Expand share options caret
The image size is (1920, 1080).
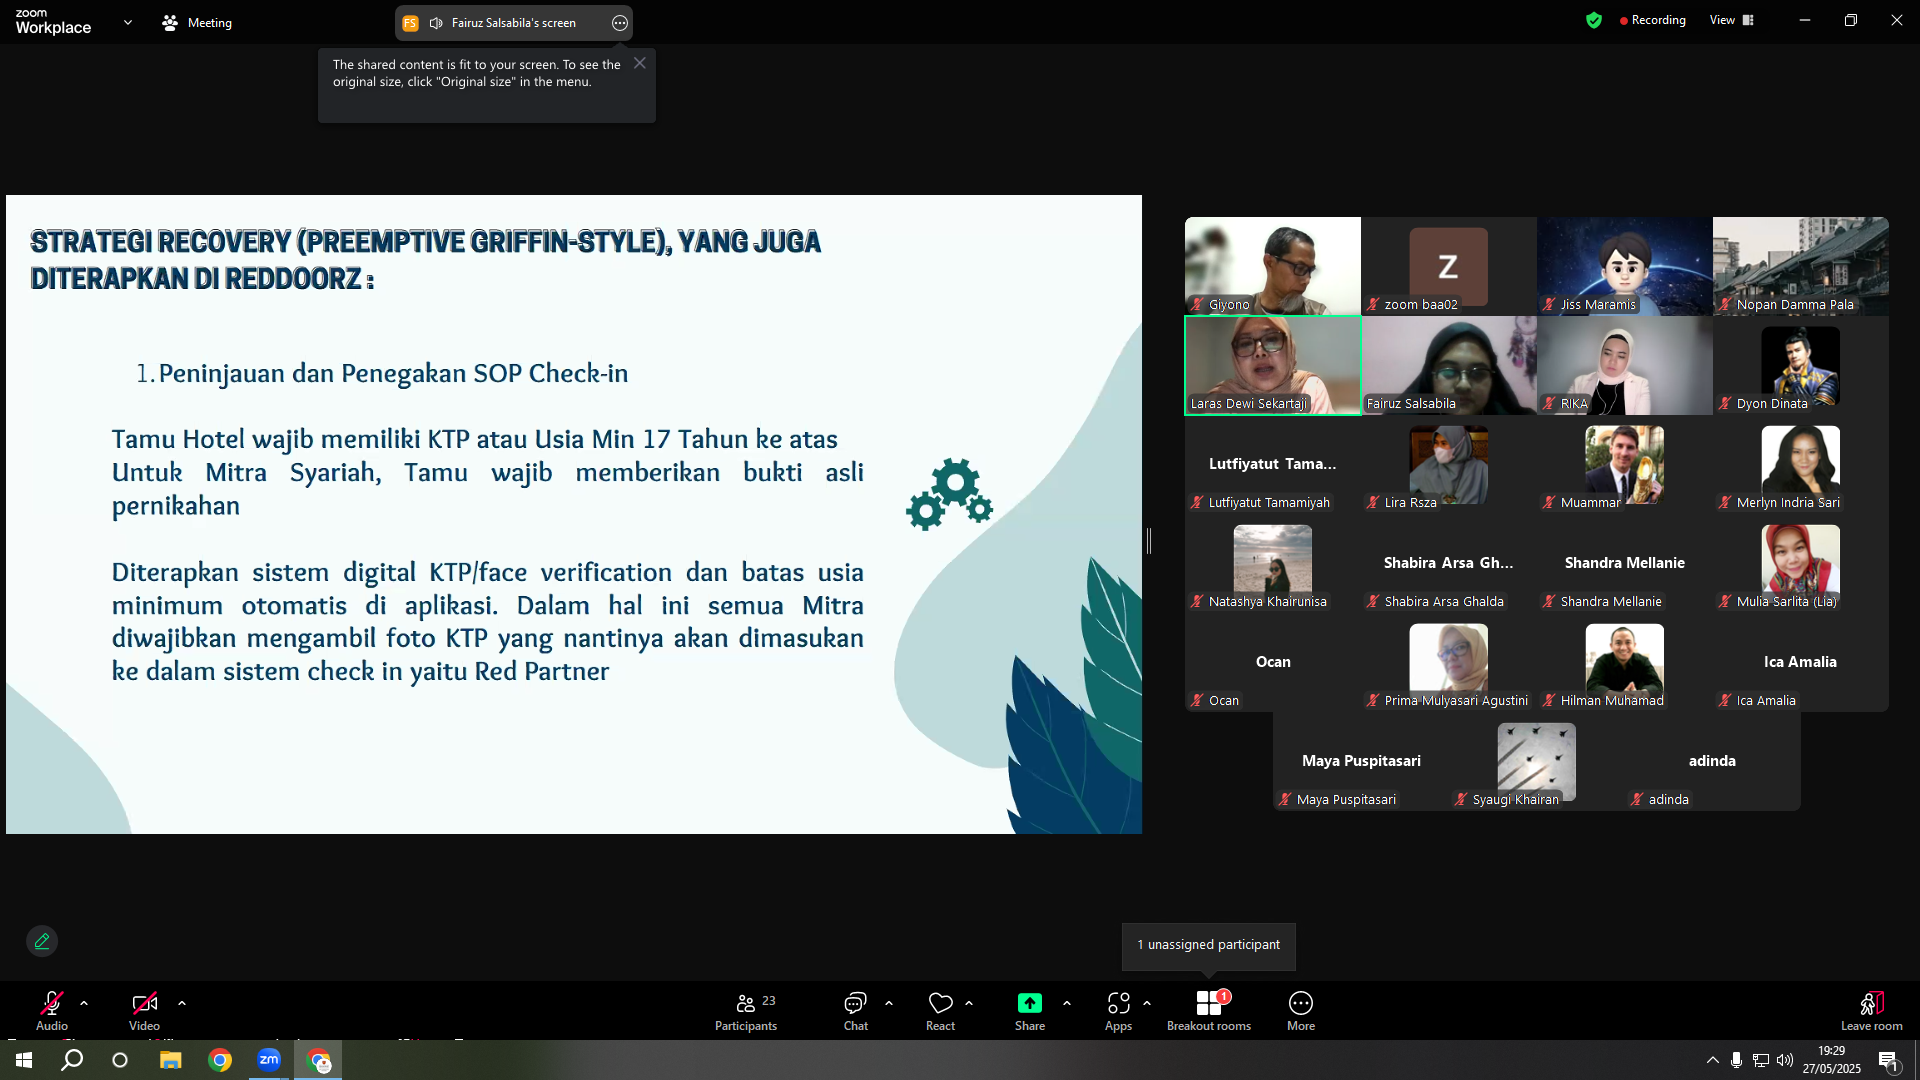pos(1067,1003)
